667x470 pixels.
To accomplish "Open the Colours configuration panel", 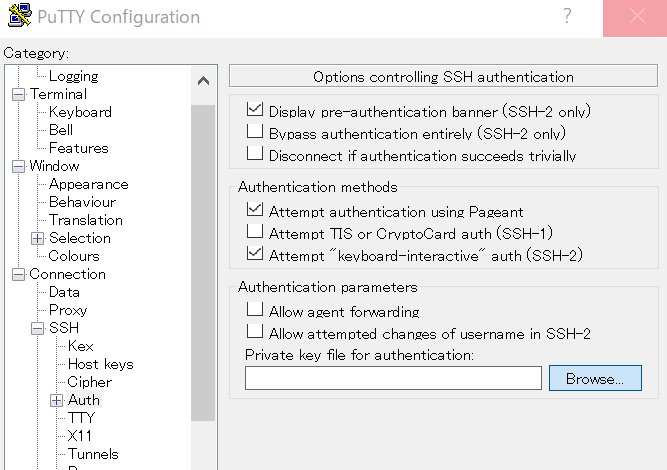I will pos(74,256).
